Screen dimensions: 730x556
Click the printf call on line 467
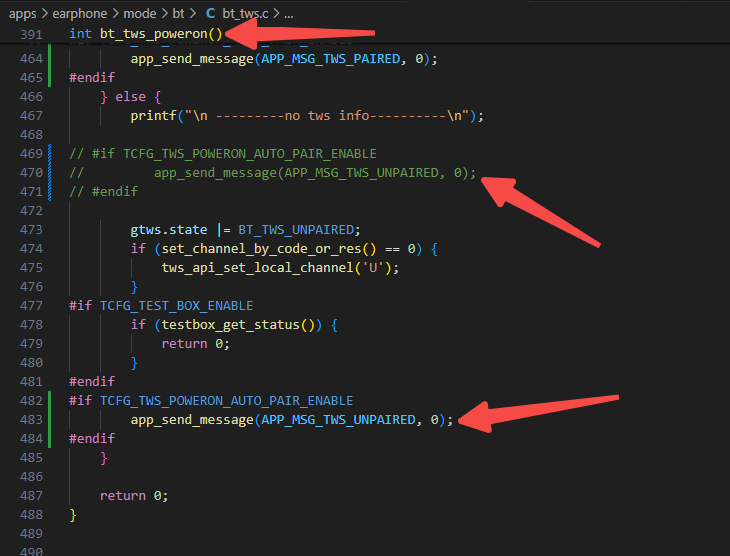click(154, 115)
